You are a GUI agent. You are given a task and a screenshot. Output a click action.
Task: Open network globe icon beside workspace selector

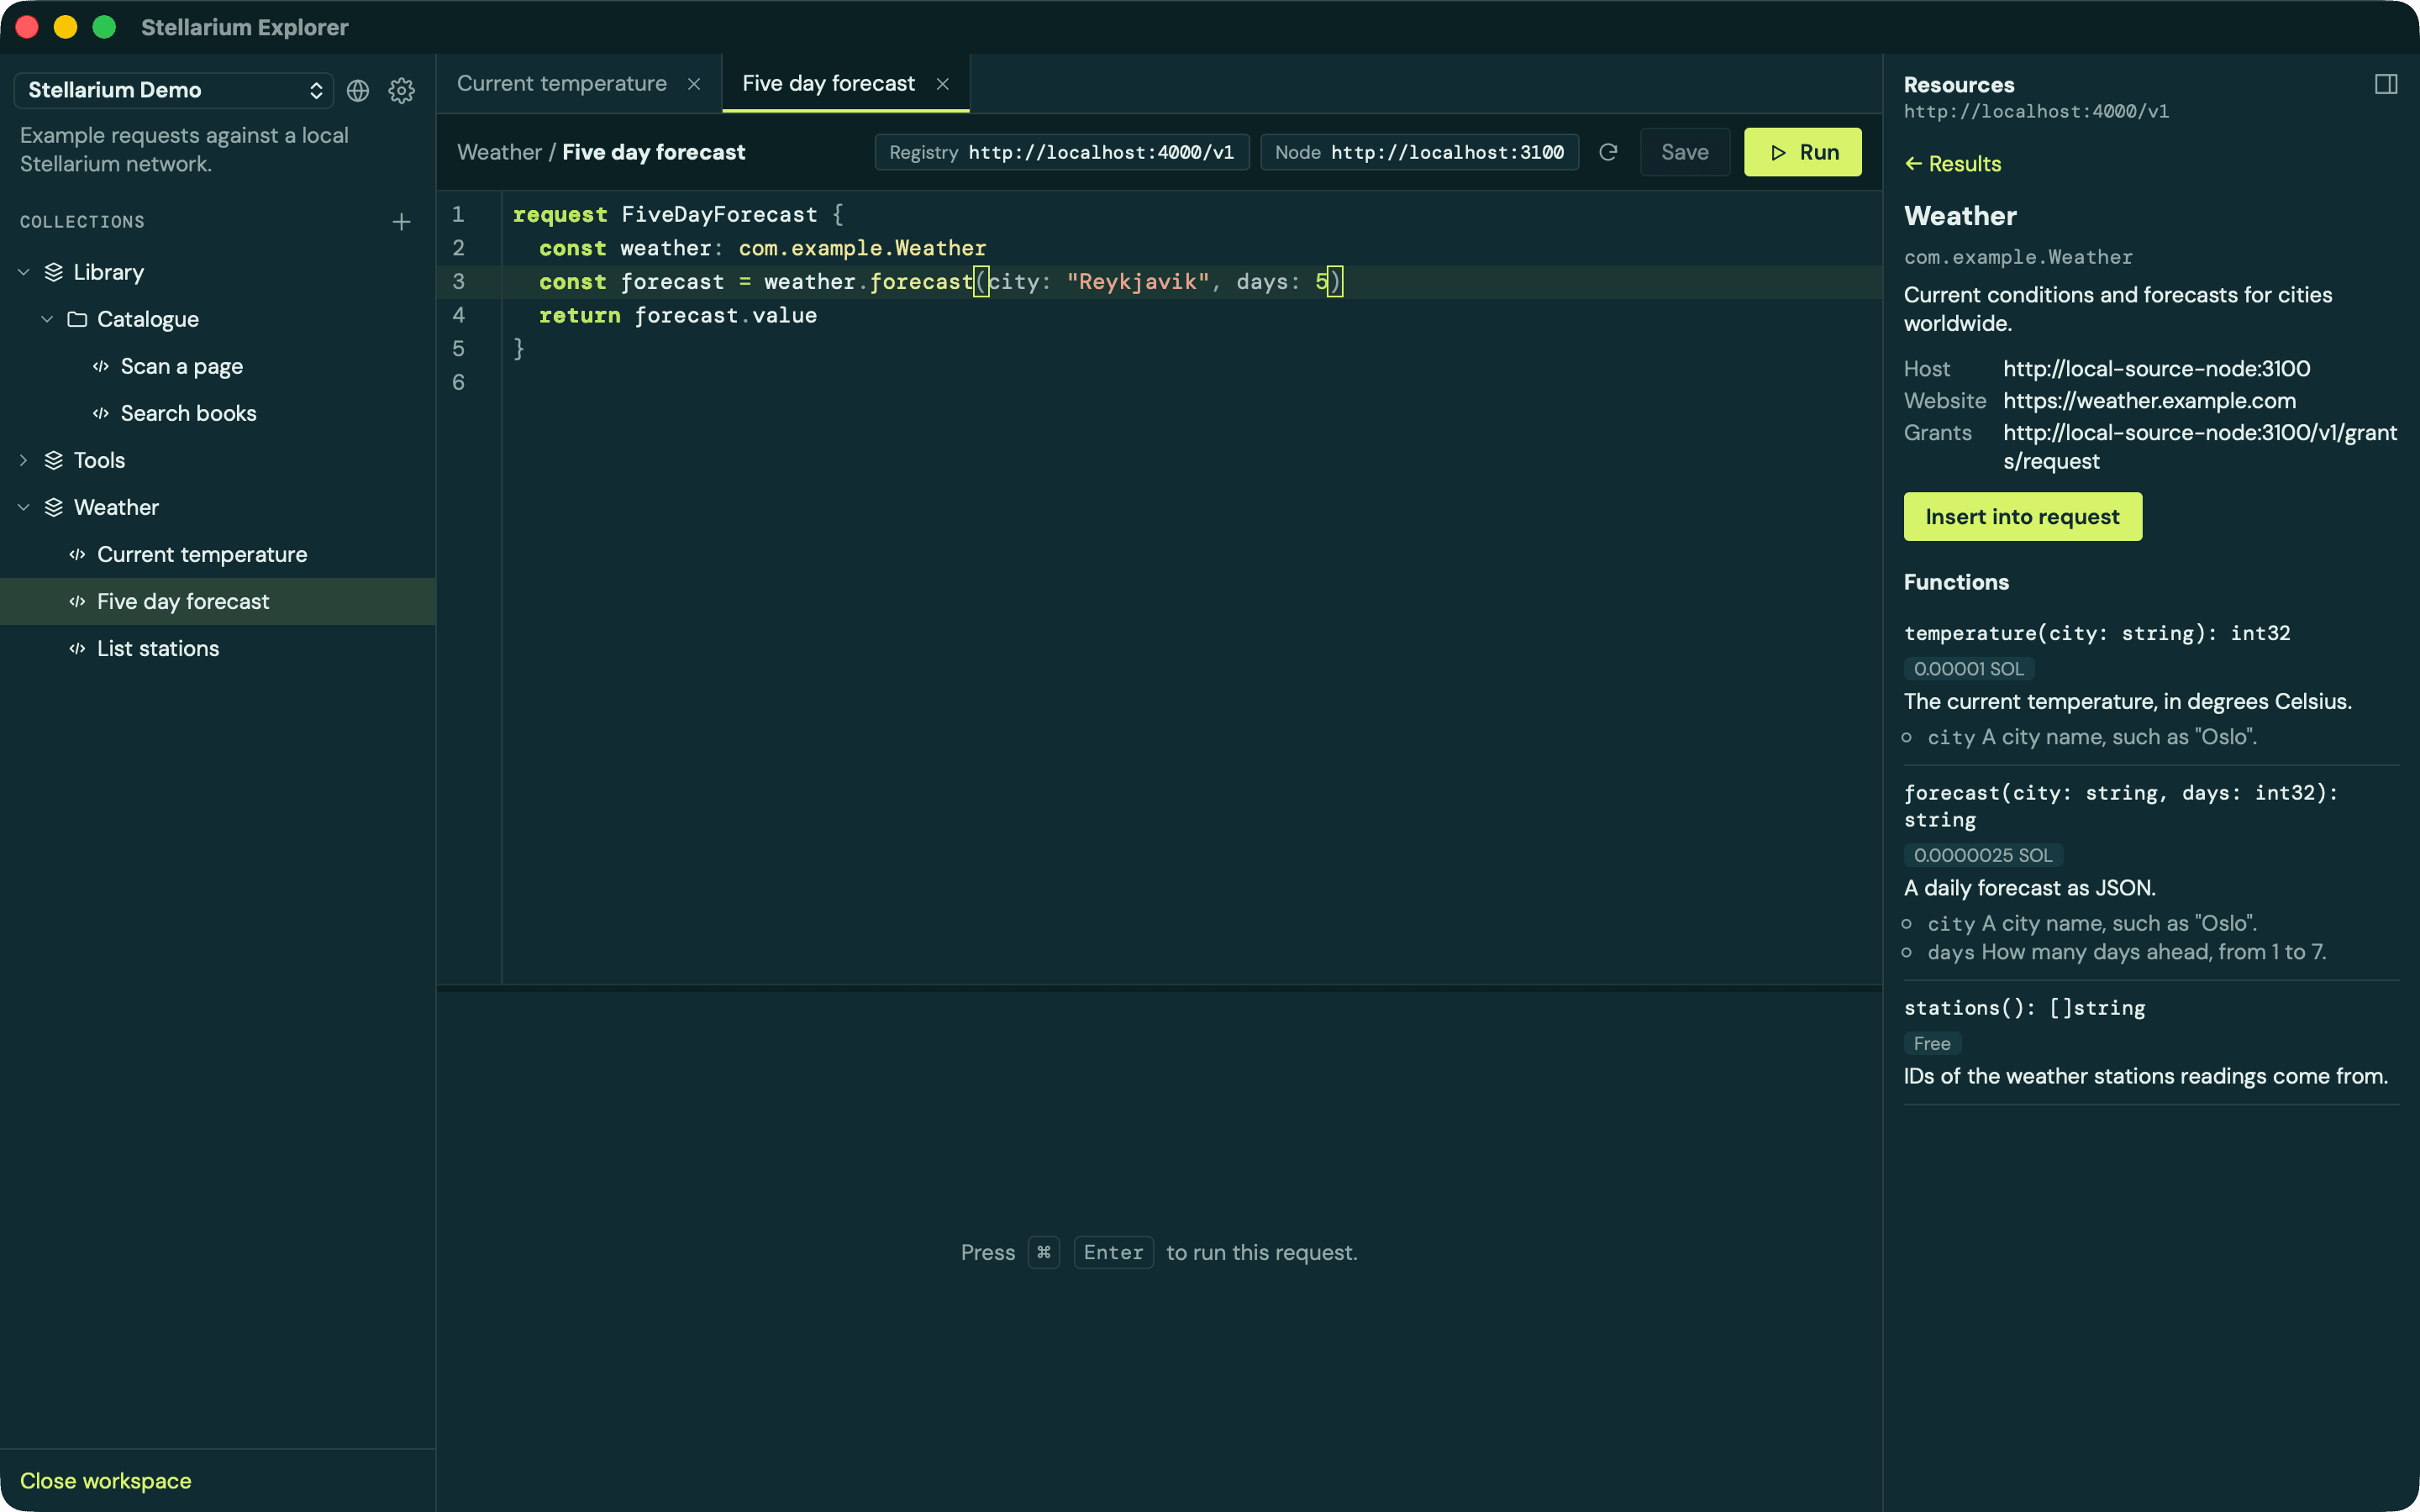(x=358, y=90)
